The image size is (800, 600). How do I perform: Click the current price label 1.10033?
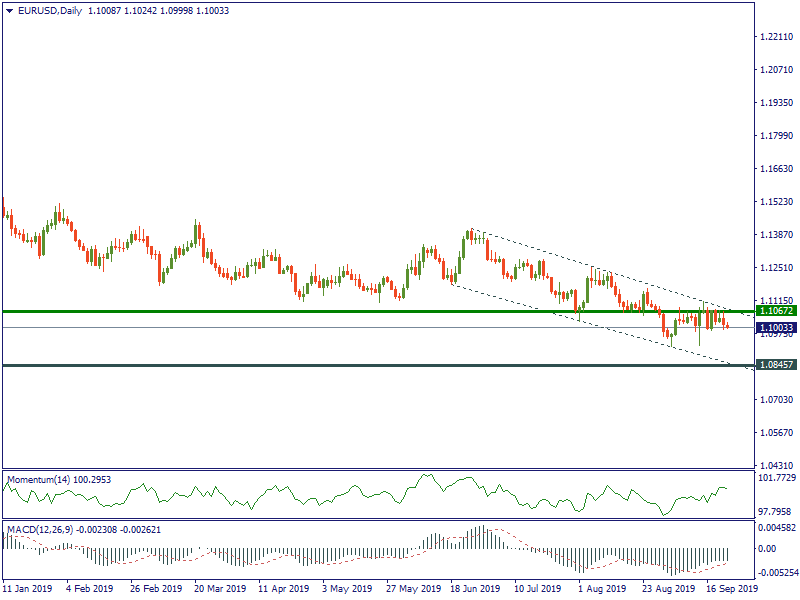coord(776,327)
